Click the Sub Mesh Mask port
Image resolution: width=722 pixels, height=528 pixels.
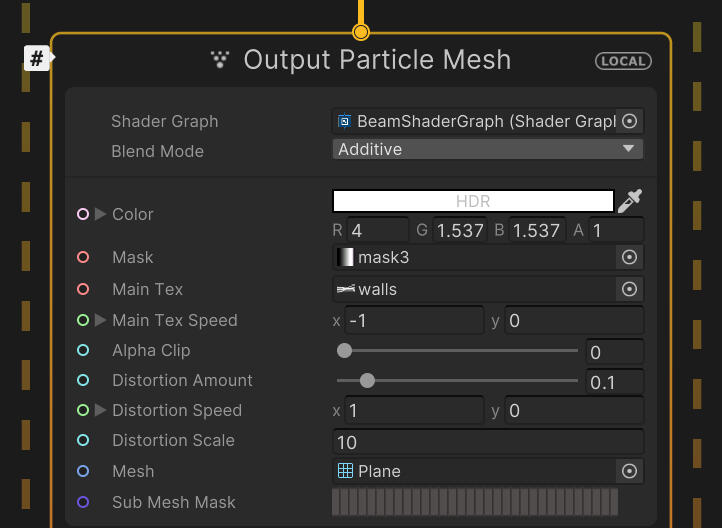[83, 502]
